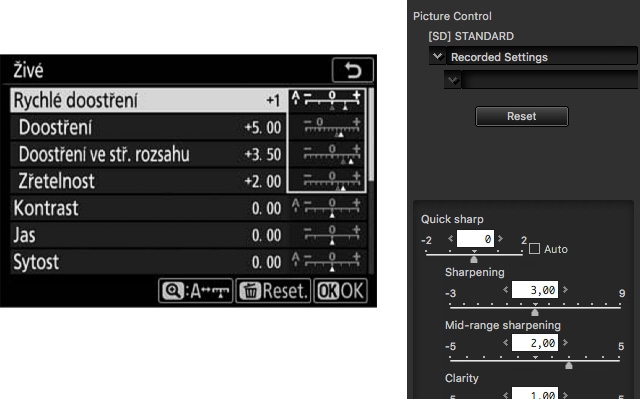Viewport: 640px width, 399px height.
Task: Enable the Auto checkbox for Quick sharp
Action: click(534, 248)
